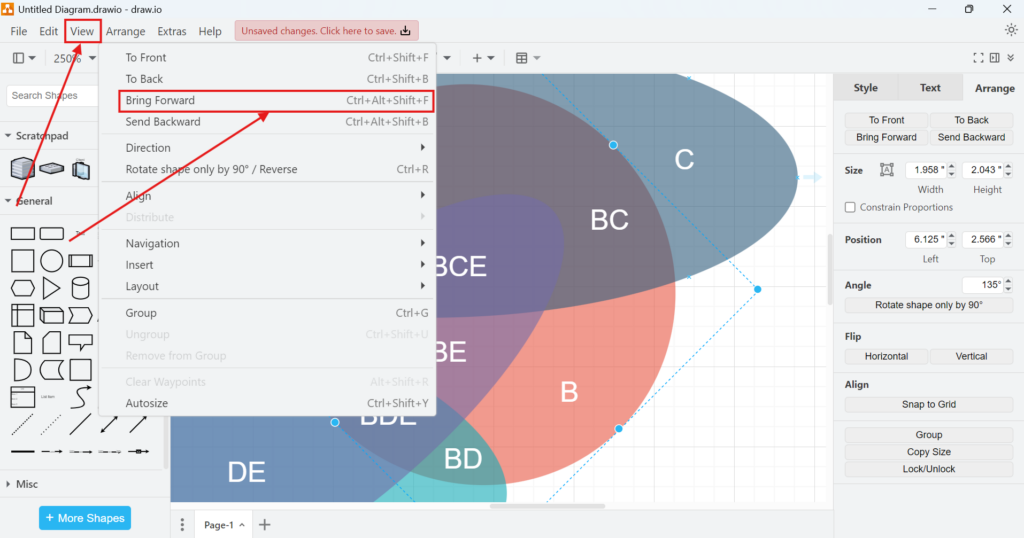Add a new page with plus icon
The width and height of the screenshot is (1024, 538).
point(264,524)
